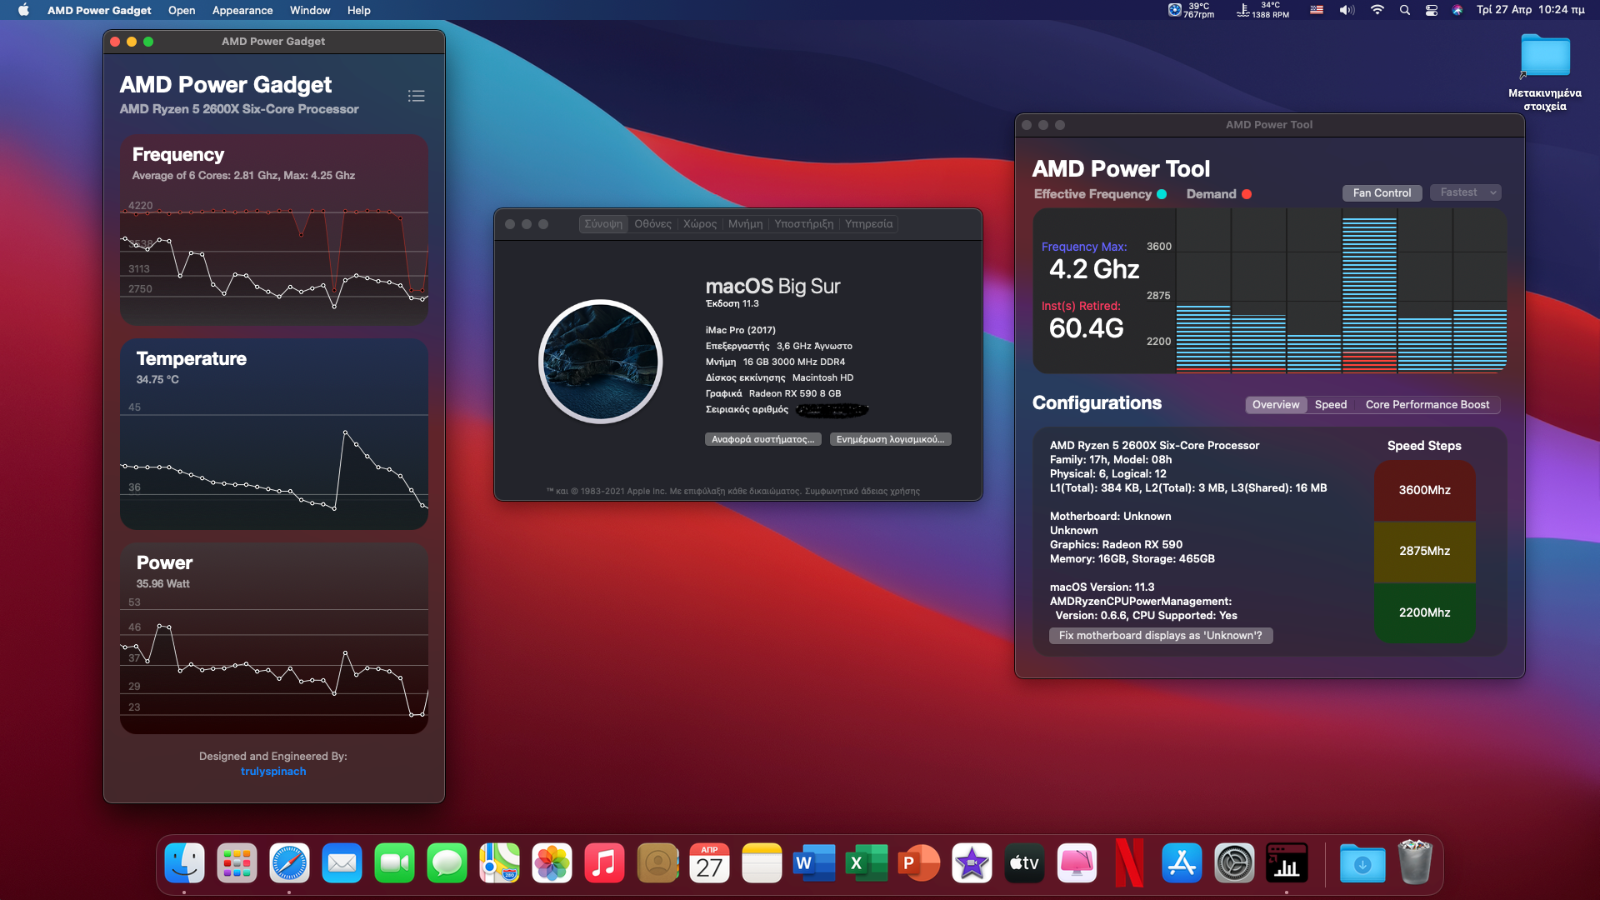Switch to the Χώρος tab
The width and height of the screenshot is (1600, 900).
pos(700,224)
